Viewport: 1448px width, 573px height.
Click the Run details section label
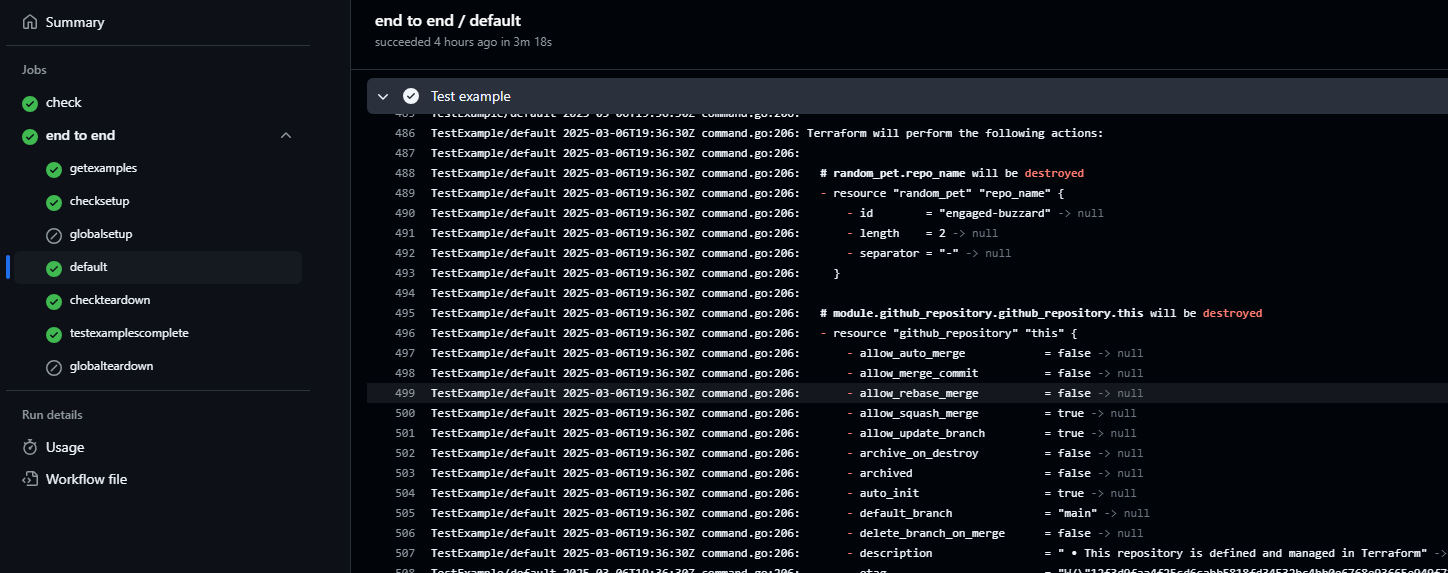pyautogui.click(x=52, y=415)
